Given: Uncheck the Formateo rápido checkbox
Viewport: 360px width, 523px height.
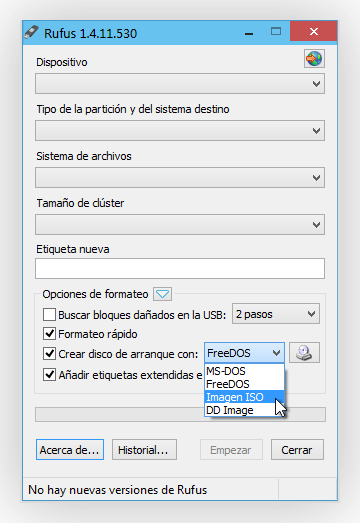Looking at the screenshot, I should tap(49, 334).
